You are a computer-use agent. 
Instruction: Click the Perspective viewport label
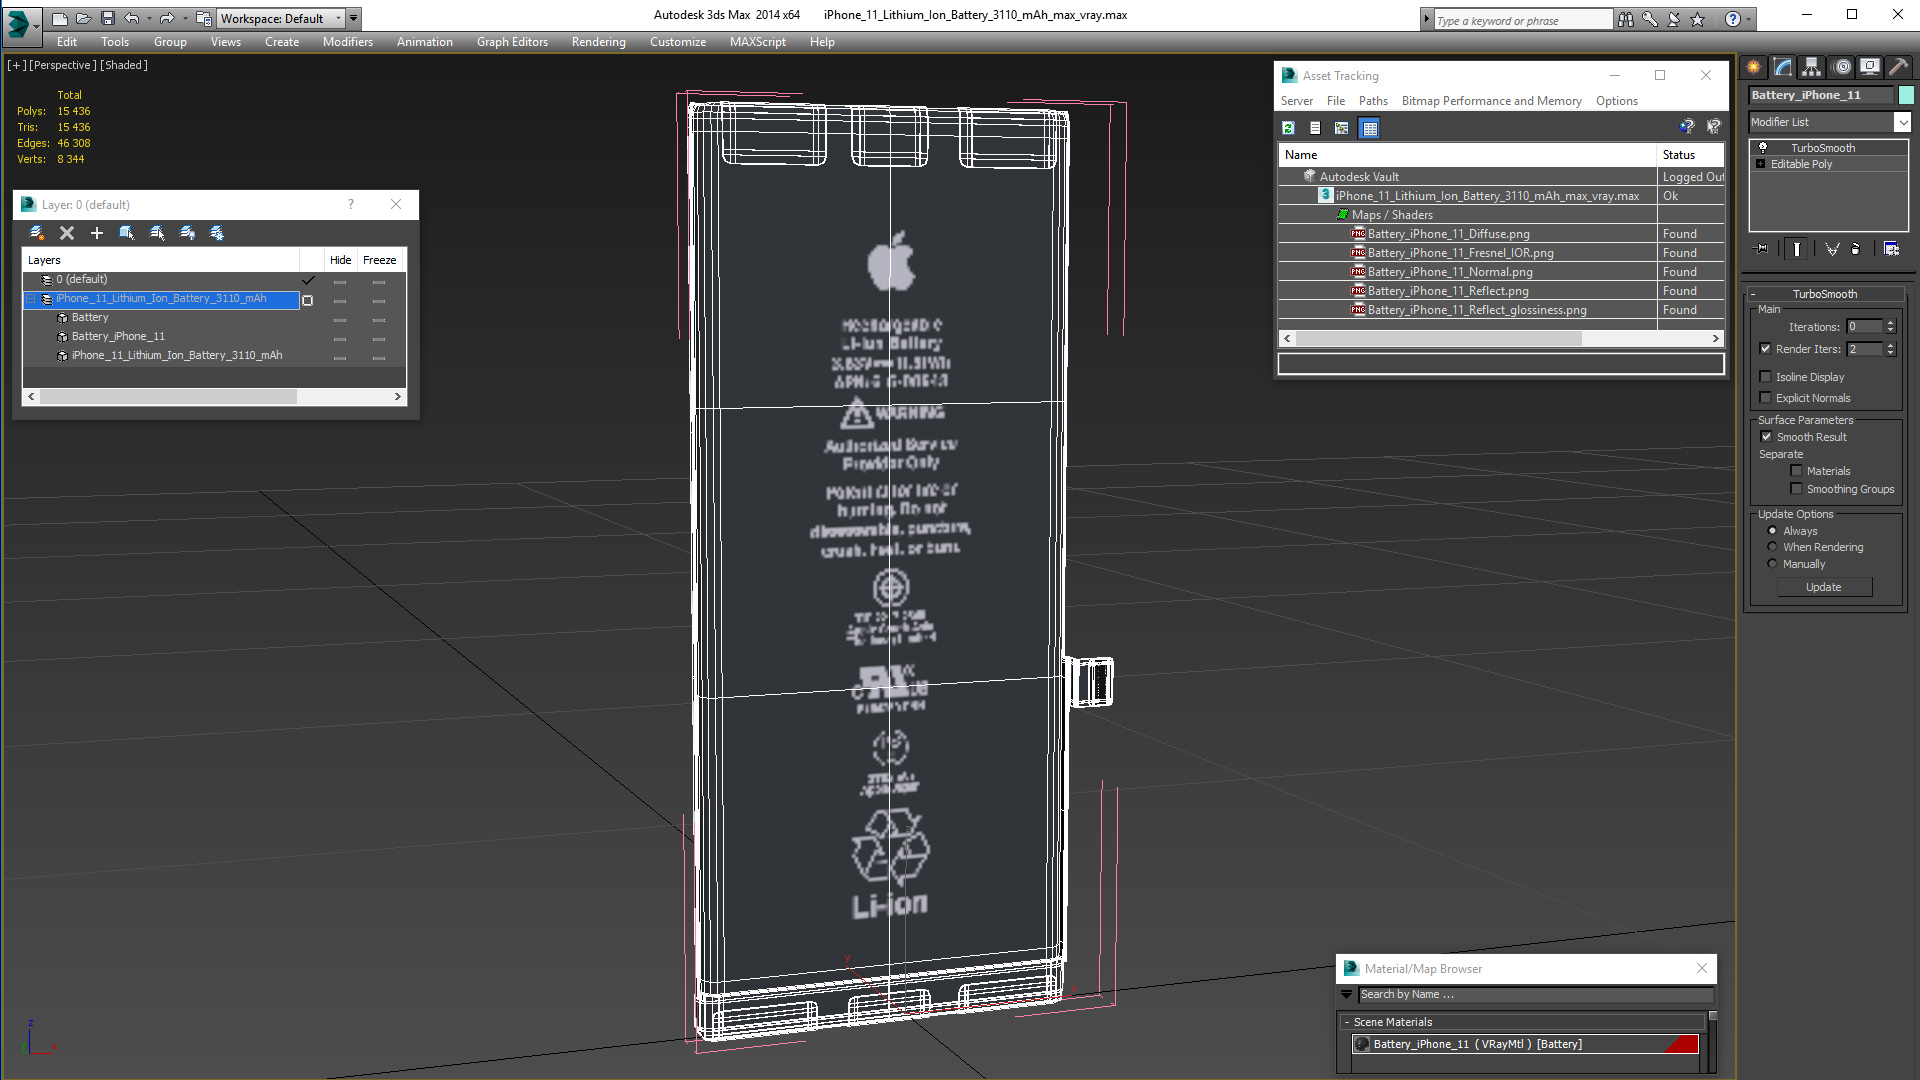pos(63,65)
